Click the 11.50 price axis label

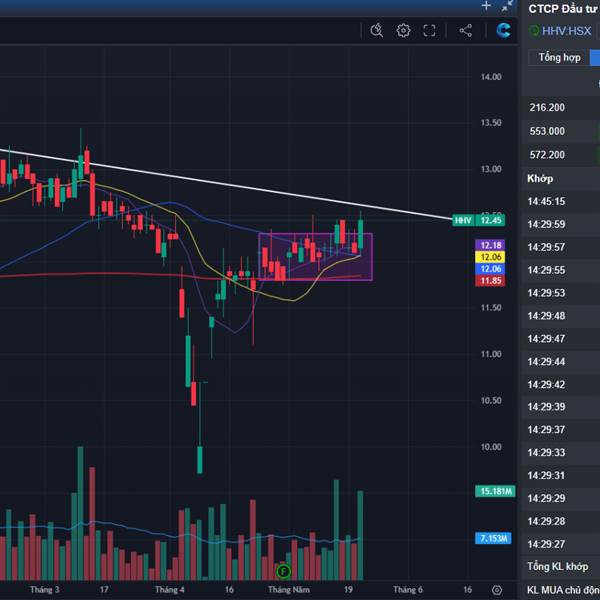(x=491, y=308)
